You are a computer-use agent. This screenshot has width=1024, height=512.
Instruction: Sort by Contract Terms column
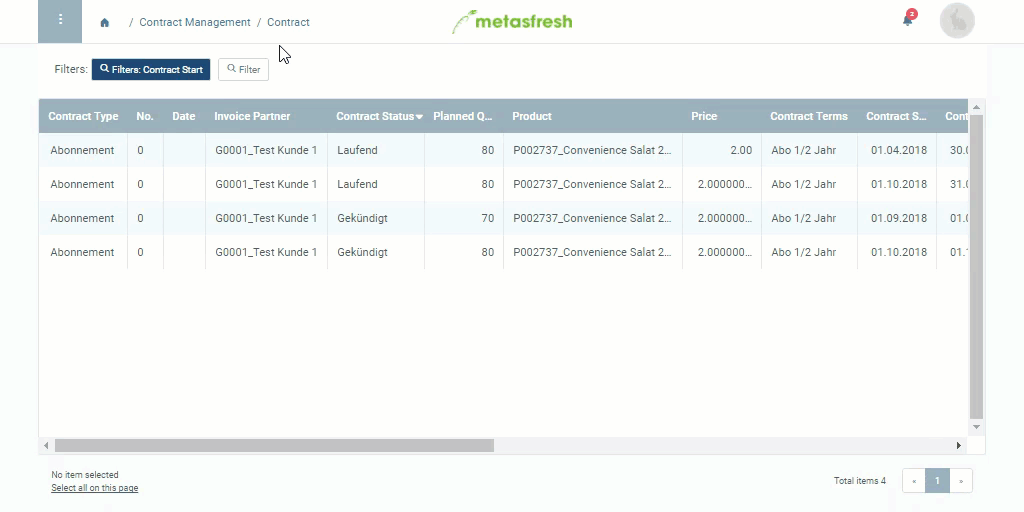808,116
